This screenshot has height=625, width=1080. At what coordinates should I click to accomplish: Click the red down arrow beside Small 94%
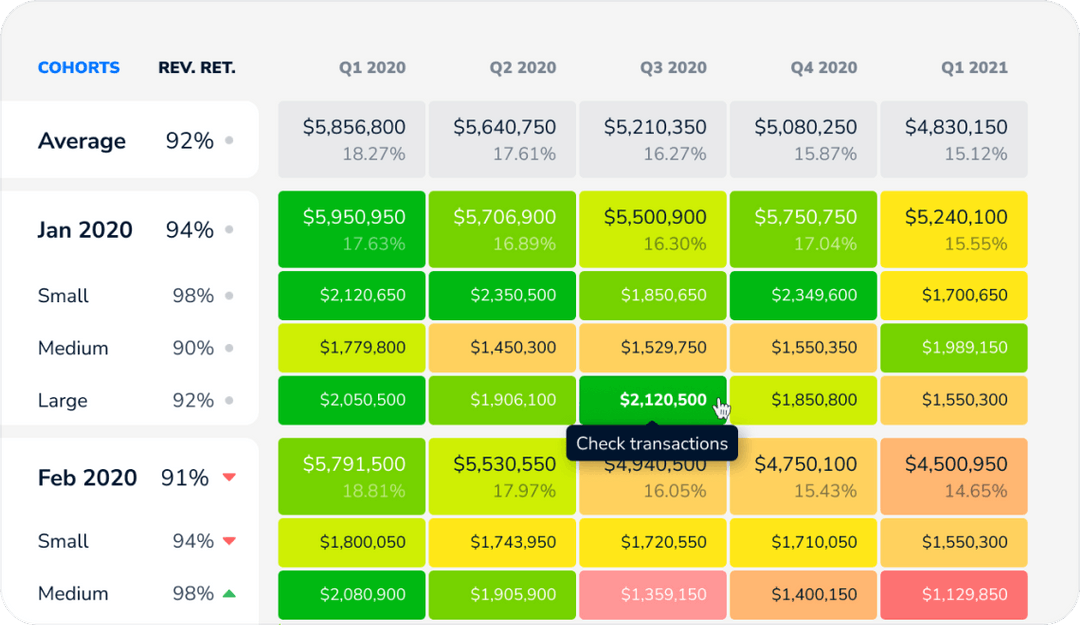[229, 541]
